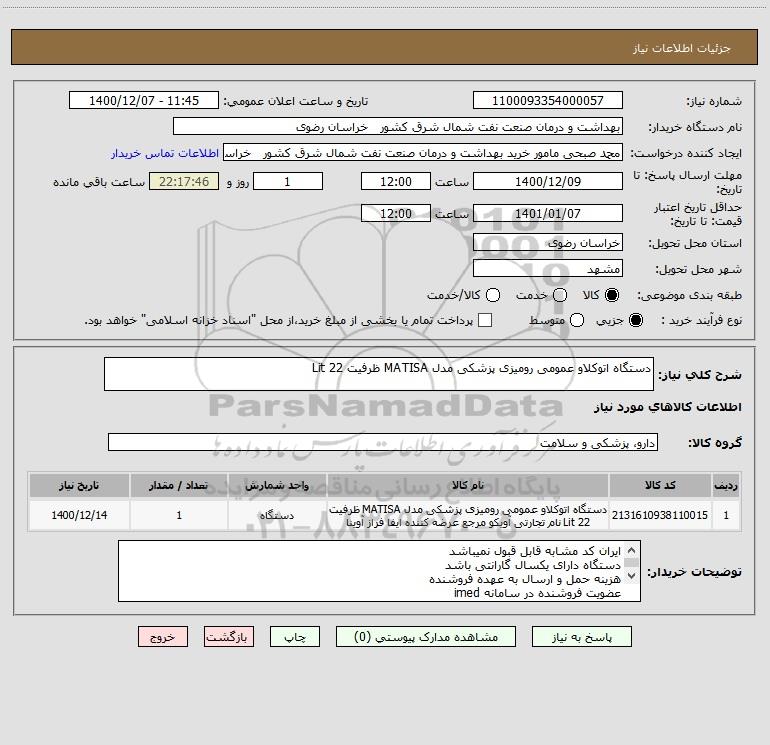Click the goods group field دارو، پزشکی و سلامت

[383, 442]
